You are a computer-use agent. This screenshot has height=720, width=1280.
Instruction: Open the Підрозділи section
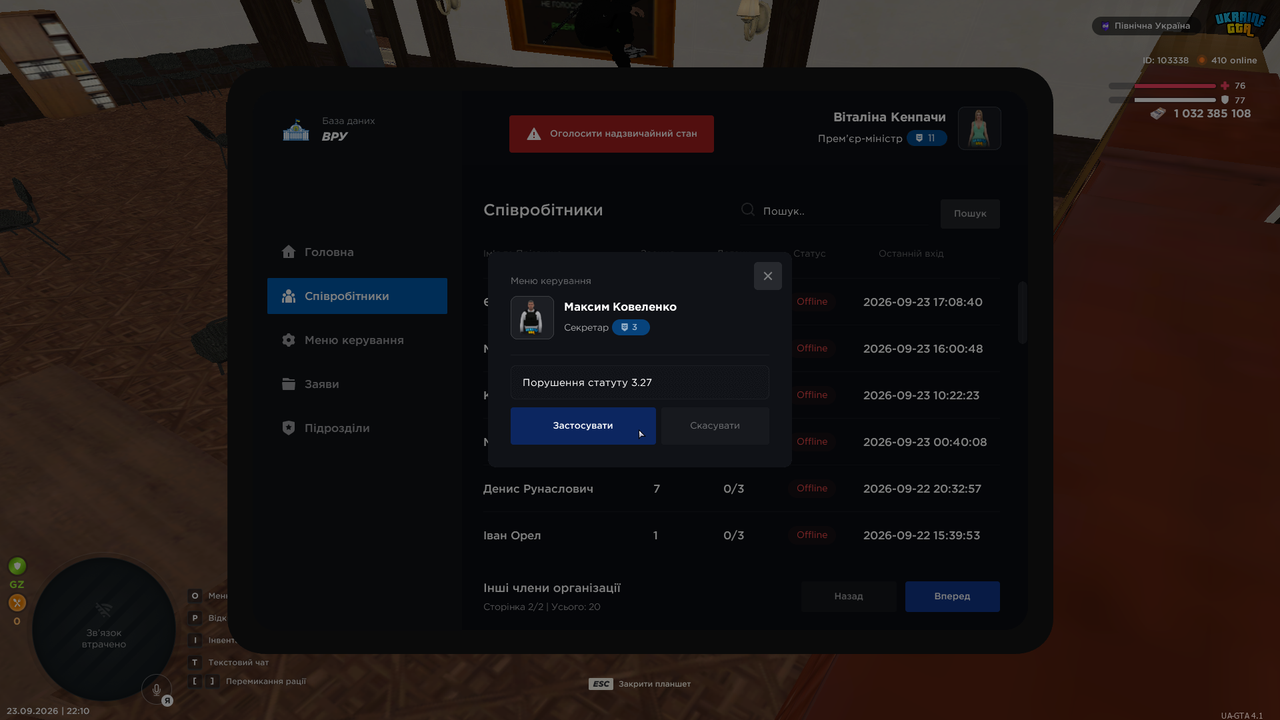click(357, 428)
